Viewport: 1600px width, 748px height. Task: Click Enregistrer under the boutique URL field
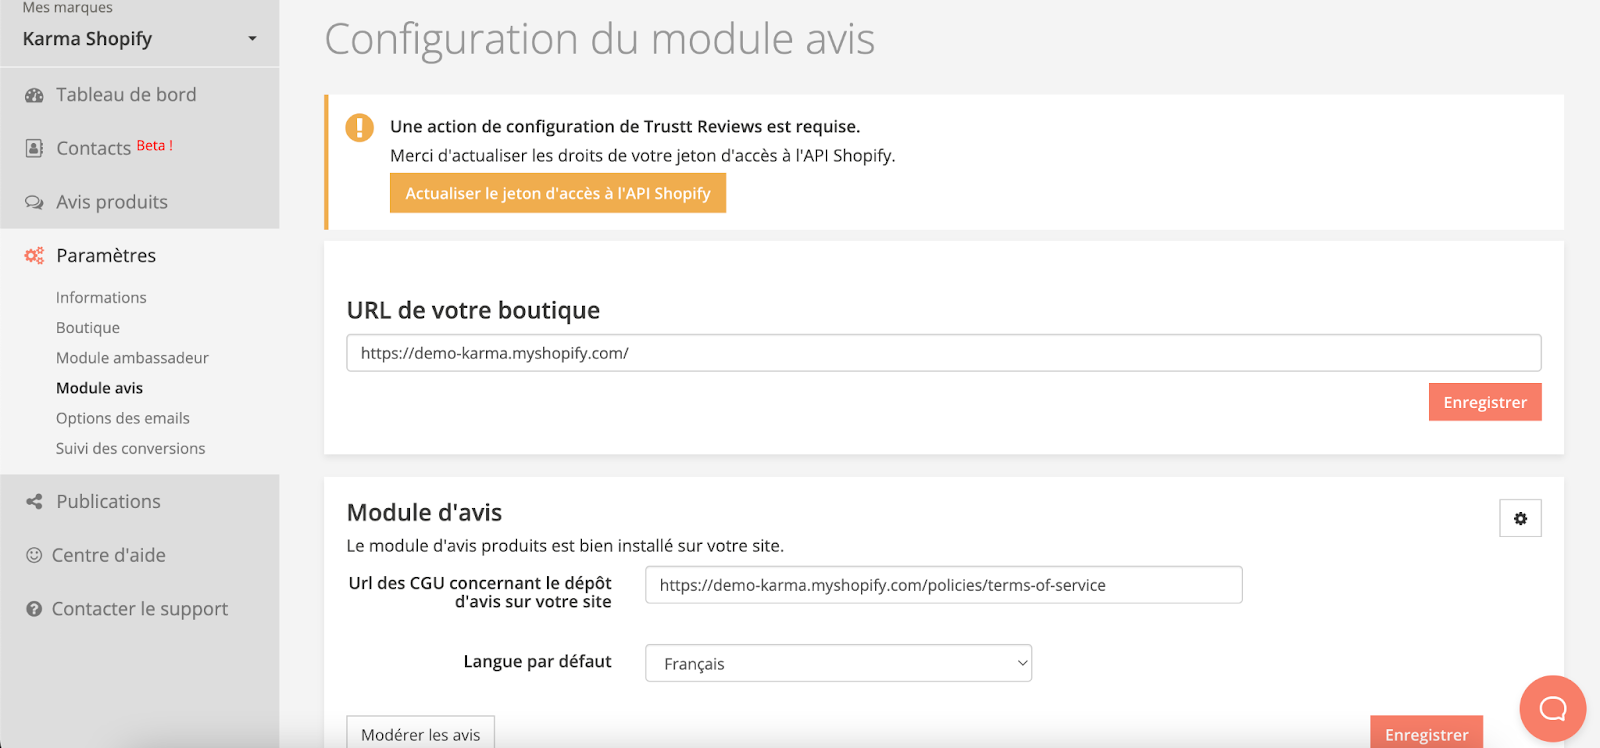(1484, 402)
